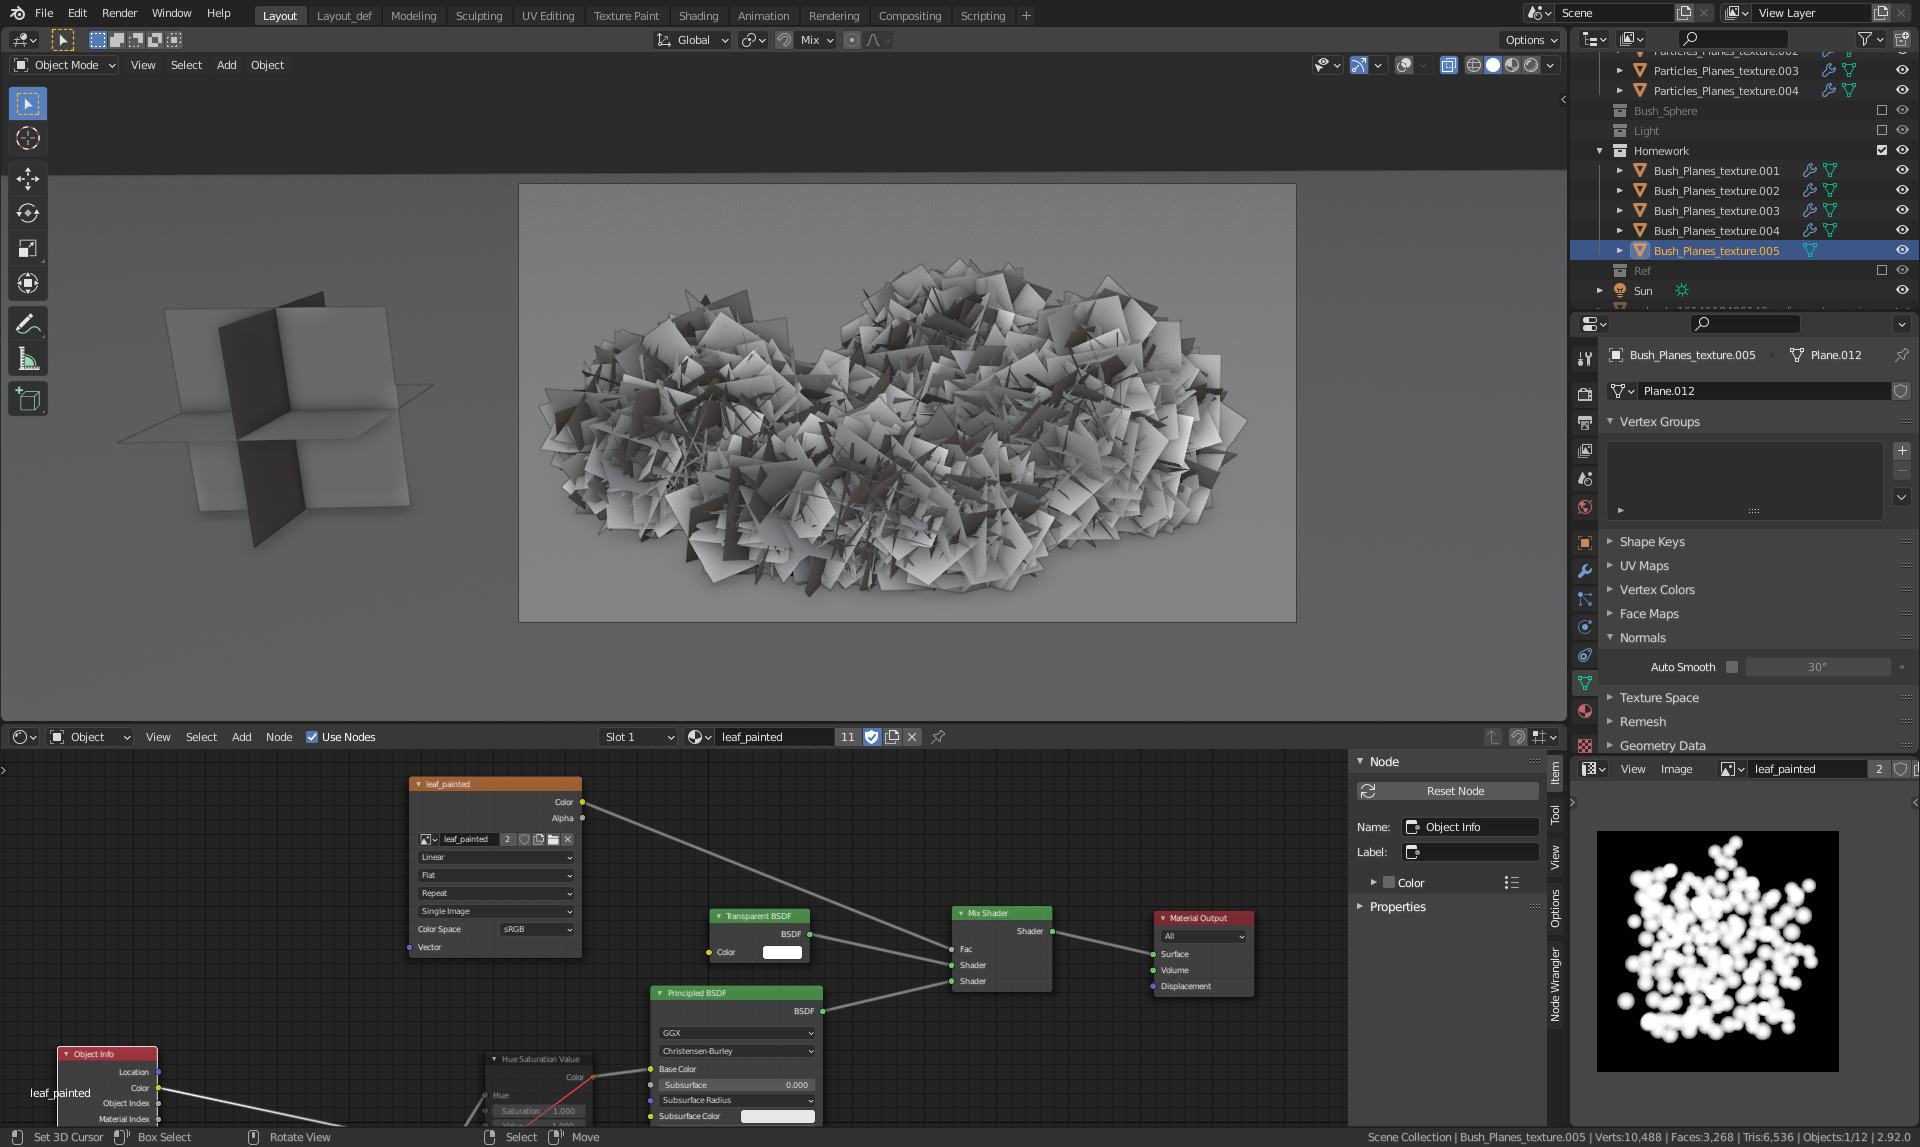The width and height of the screenshot is (1920, 1147).
Task: Select the Annotate pencil tool
Action: point(28,324)
